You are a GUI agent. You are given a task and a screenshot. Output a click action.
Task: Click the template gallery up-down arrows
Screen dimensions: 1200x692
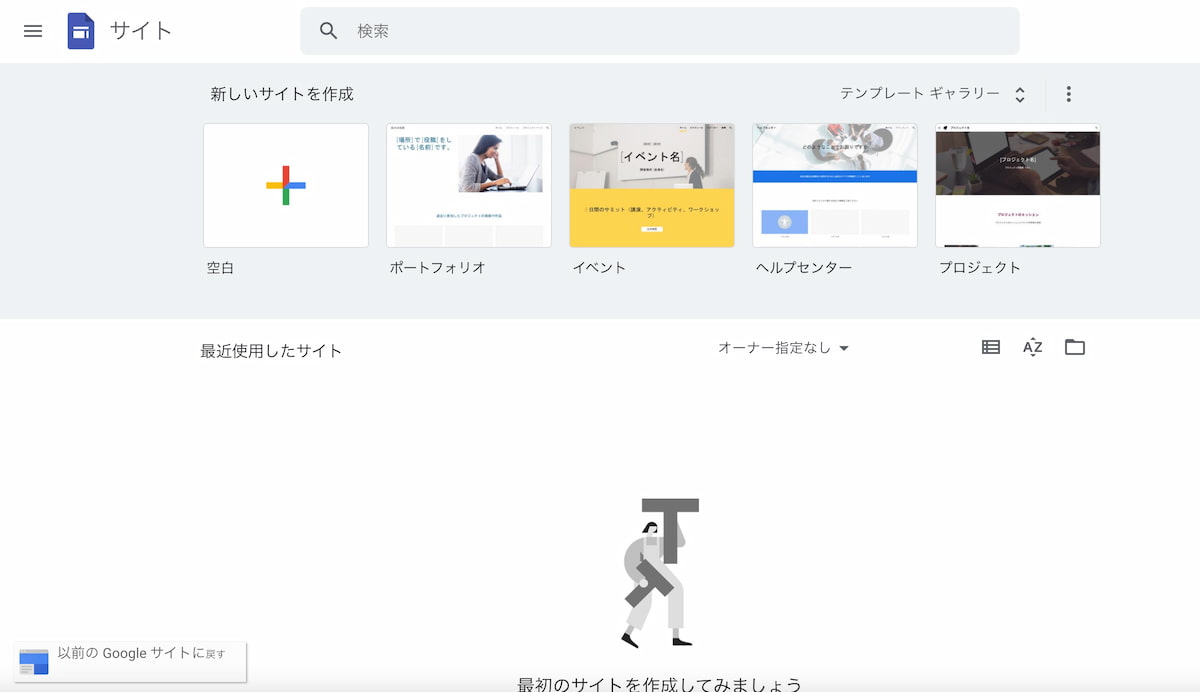click(1019, 95)
